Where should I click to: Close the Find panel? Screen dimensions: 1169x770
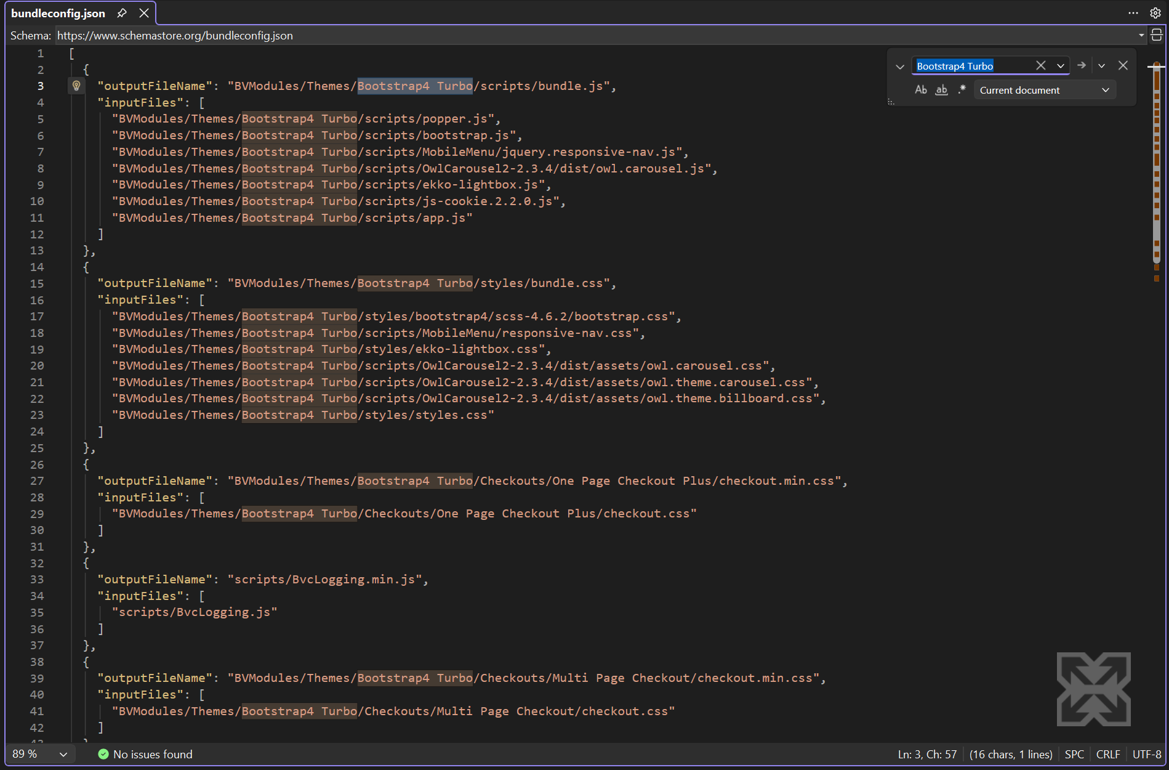1123,66
